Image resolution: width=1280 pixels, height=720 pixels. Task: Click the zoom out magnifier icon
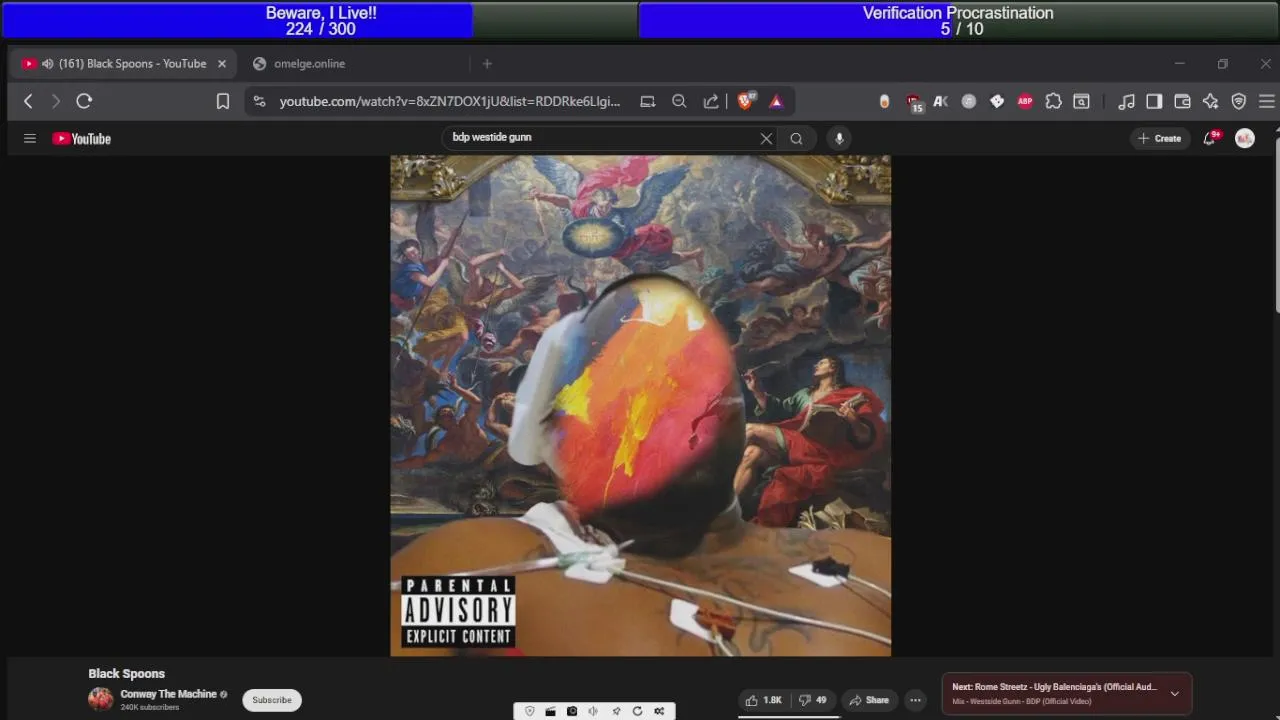coord(679,101)
